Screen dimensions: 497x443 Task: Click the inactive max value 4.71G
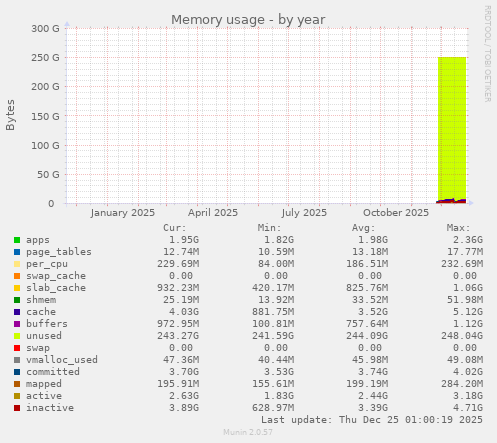click(x=468, y=408)
